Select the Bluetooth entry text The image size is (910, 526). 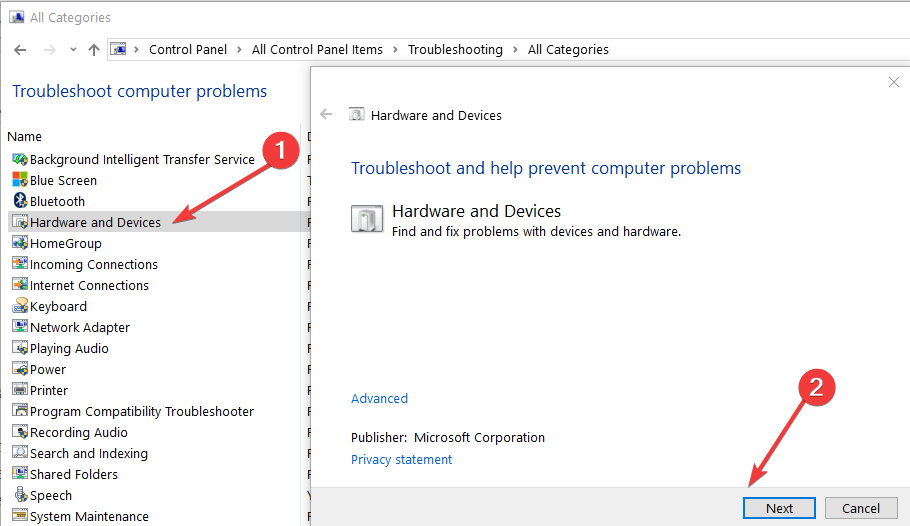[57, 201]
